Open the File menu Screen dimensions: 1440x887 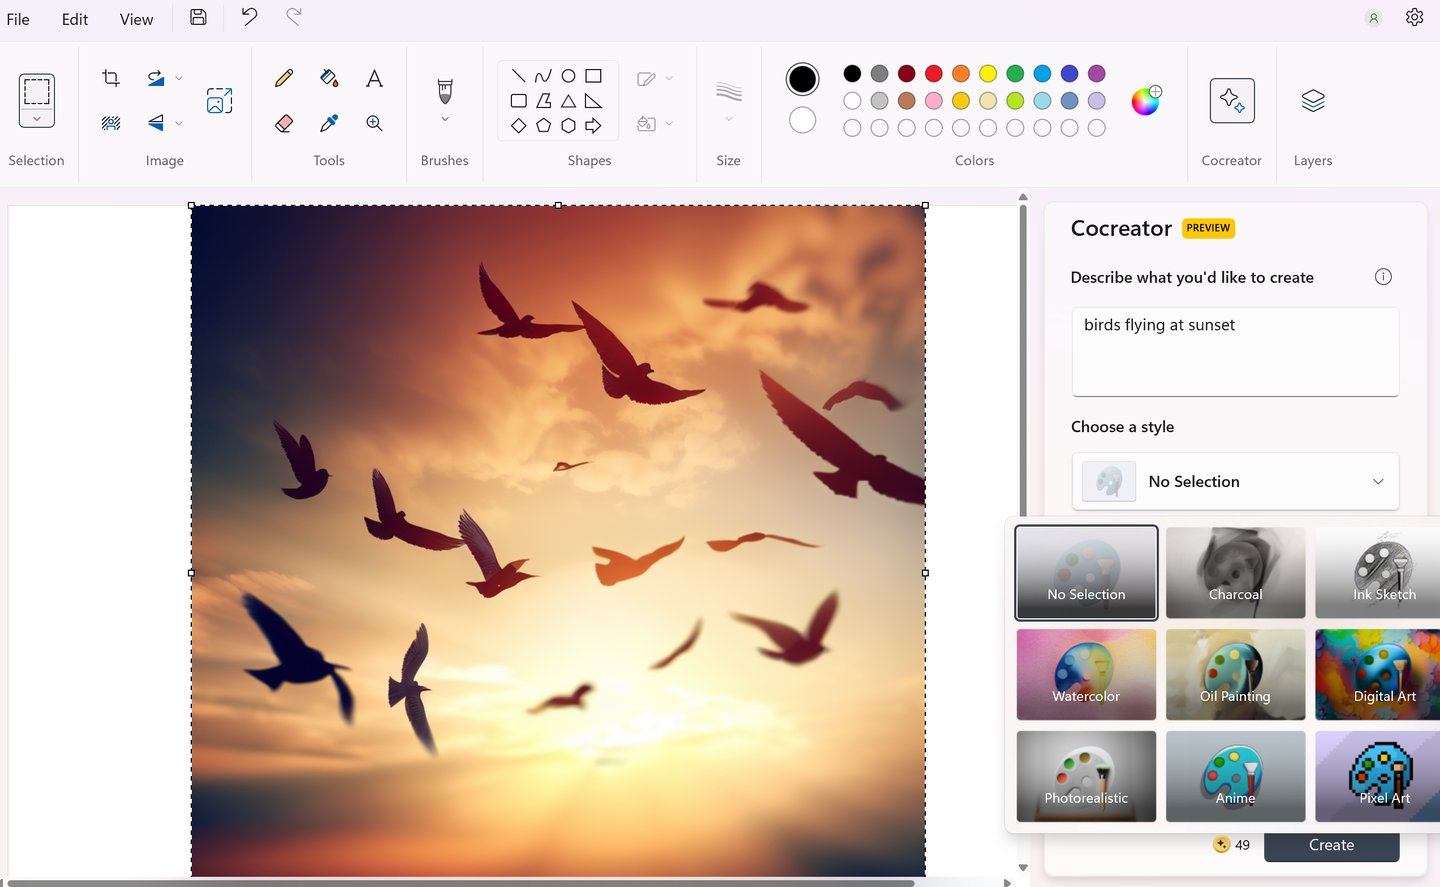[18, 19]
